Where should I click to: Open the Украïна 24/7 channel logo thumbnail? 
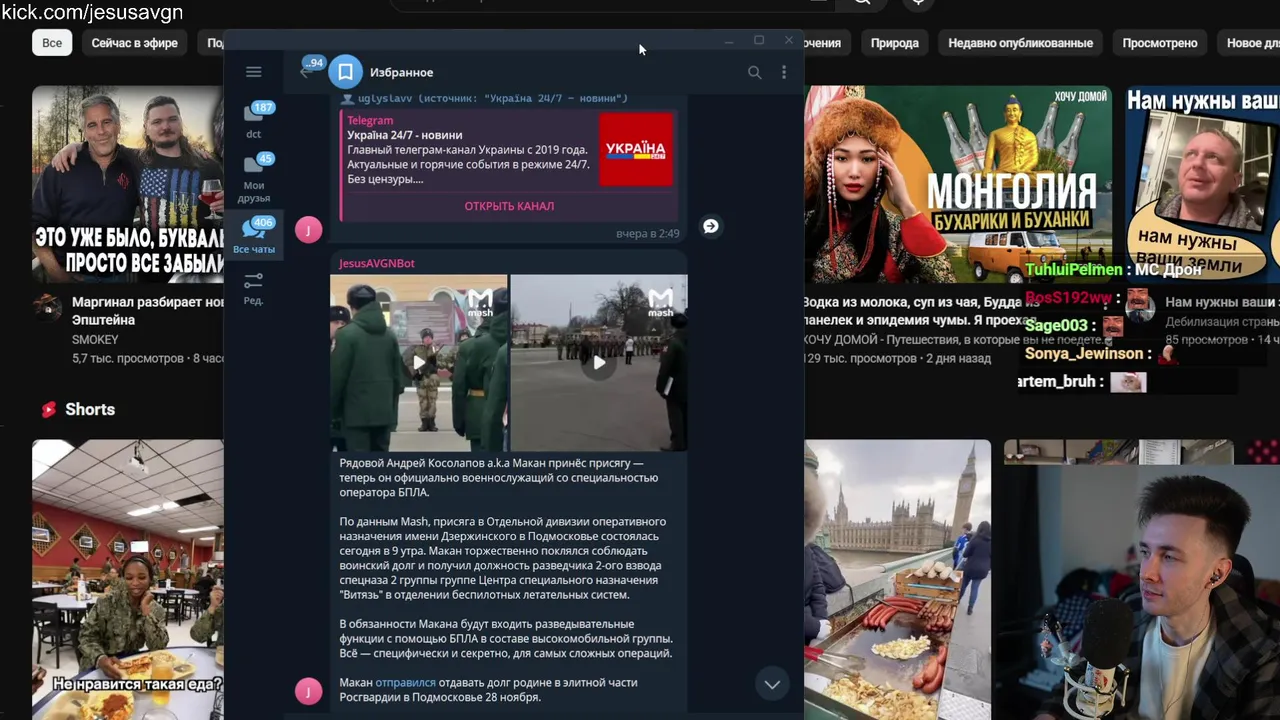click(636, 150)
